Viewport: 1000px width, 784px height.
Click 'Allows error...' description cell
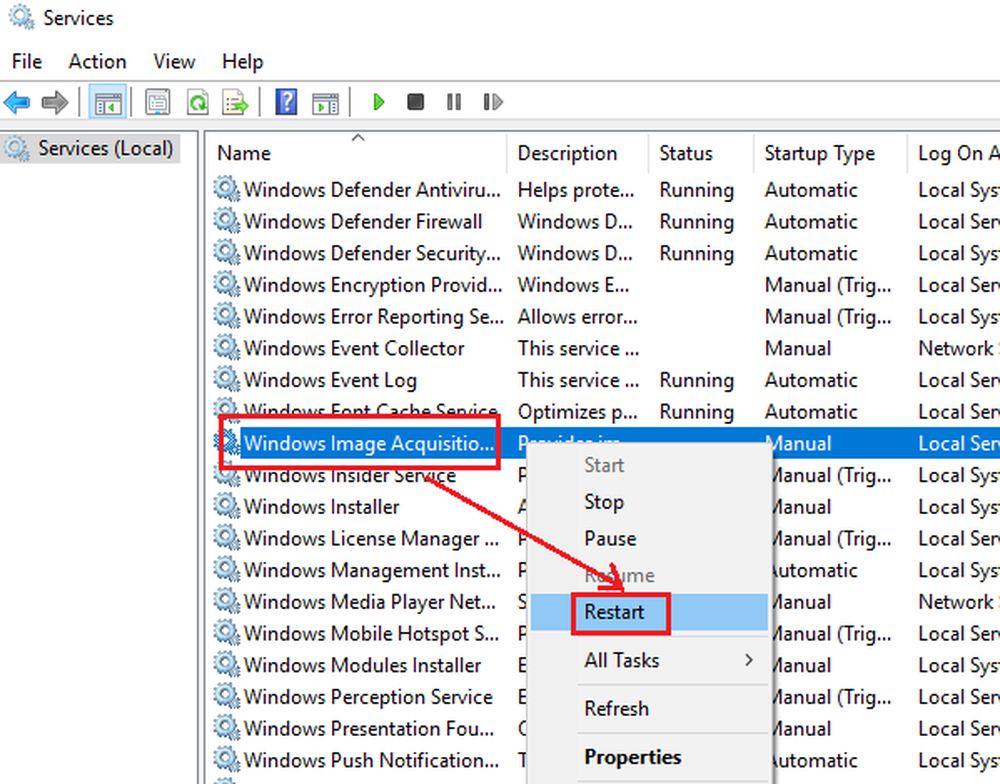point(577,316)
